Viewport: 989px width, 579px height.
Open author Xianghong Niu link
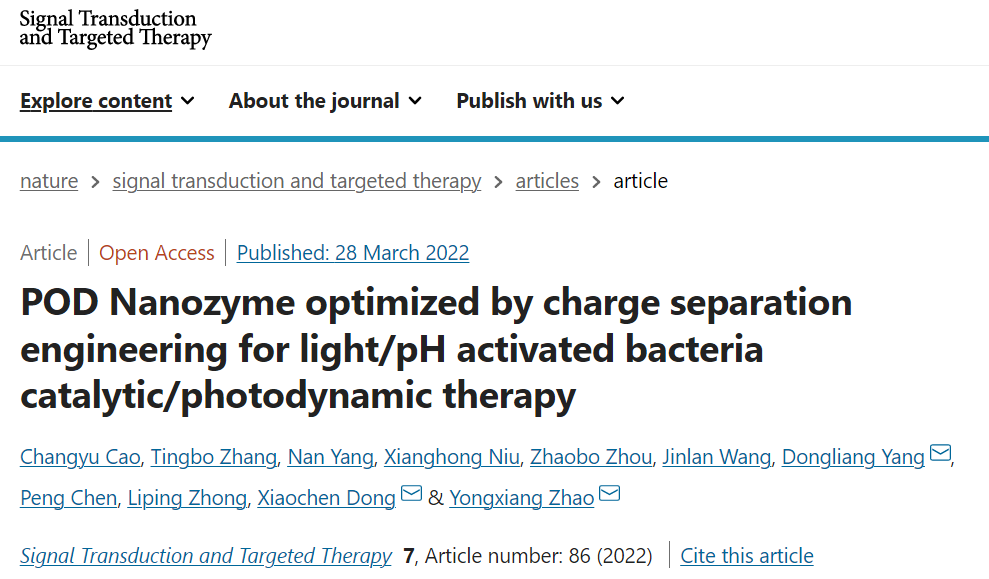[x=452, y=457]
